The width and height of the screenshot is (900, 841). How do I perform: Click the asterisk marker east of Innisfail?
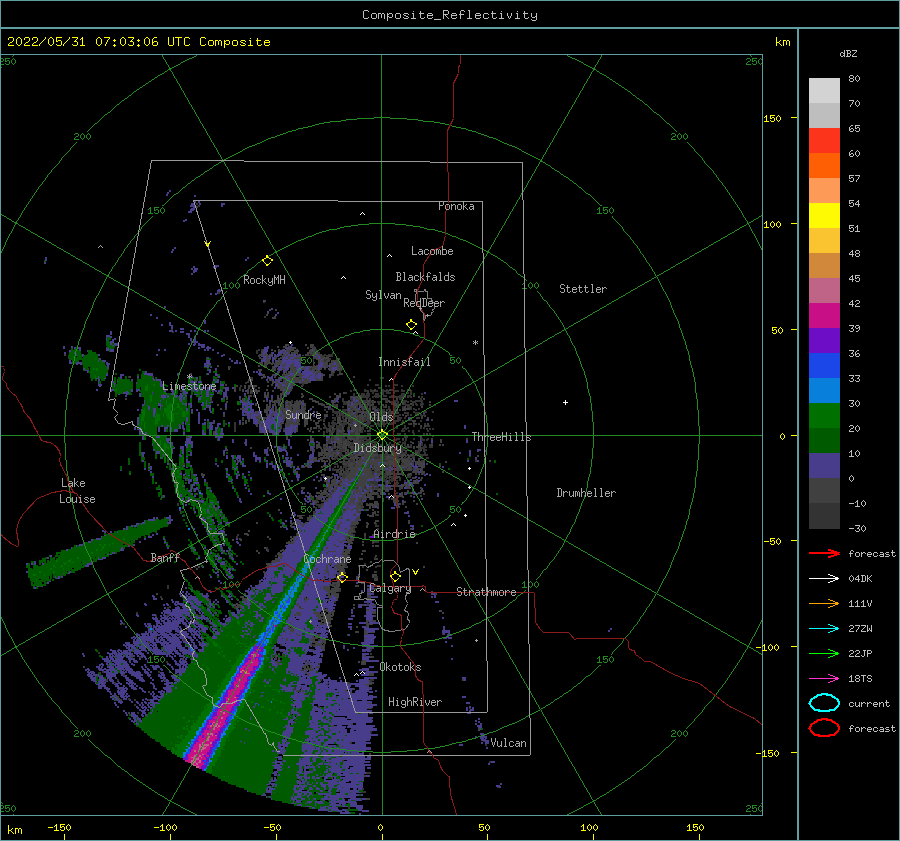click(475, 343)
